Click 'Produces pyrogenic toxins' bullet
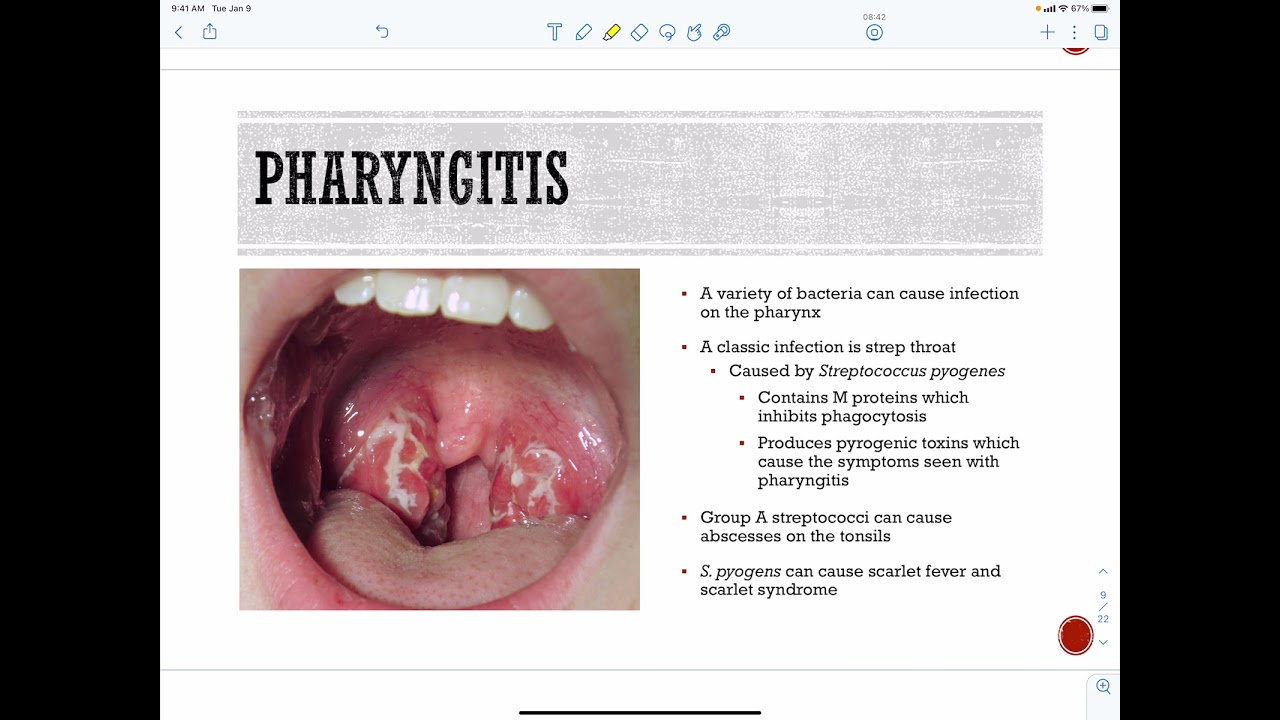 point(888,461)
